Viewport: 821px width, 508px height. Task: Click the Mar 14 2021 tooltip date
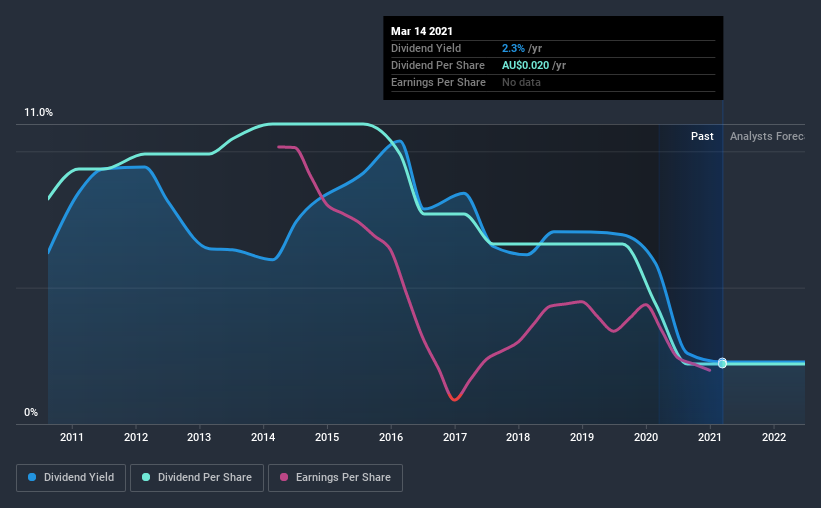[x=421, y=31]
